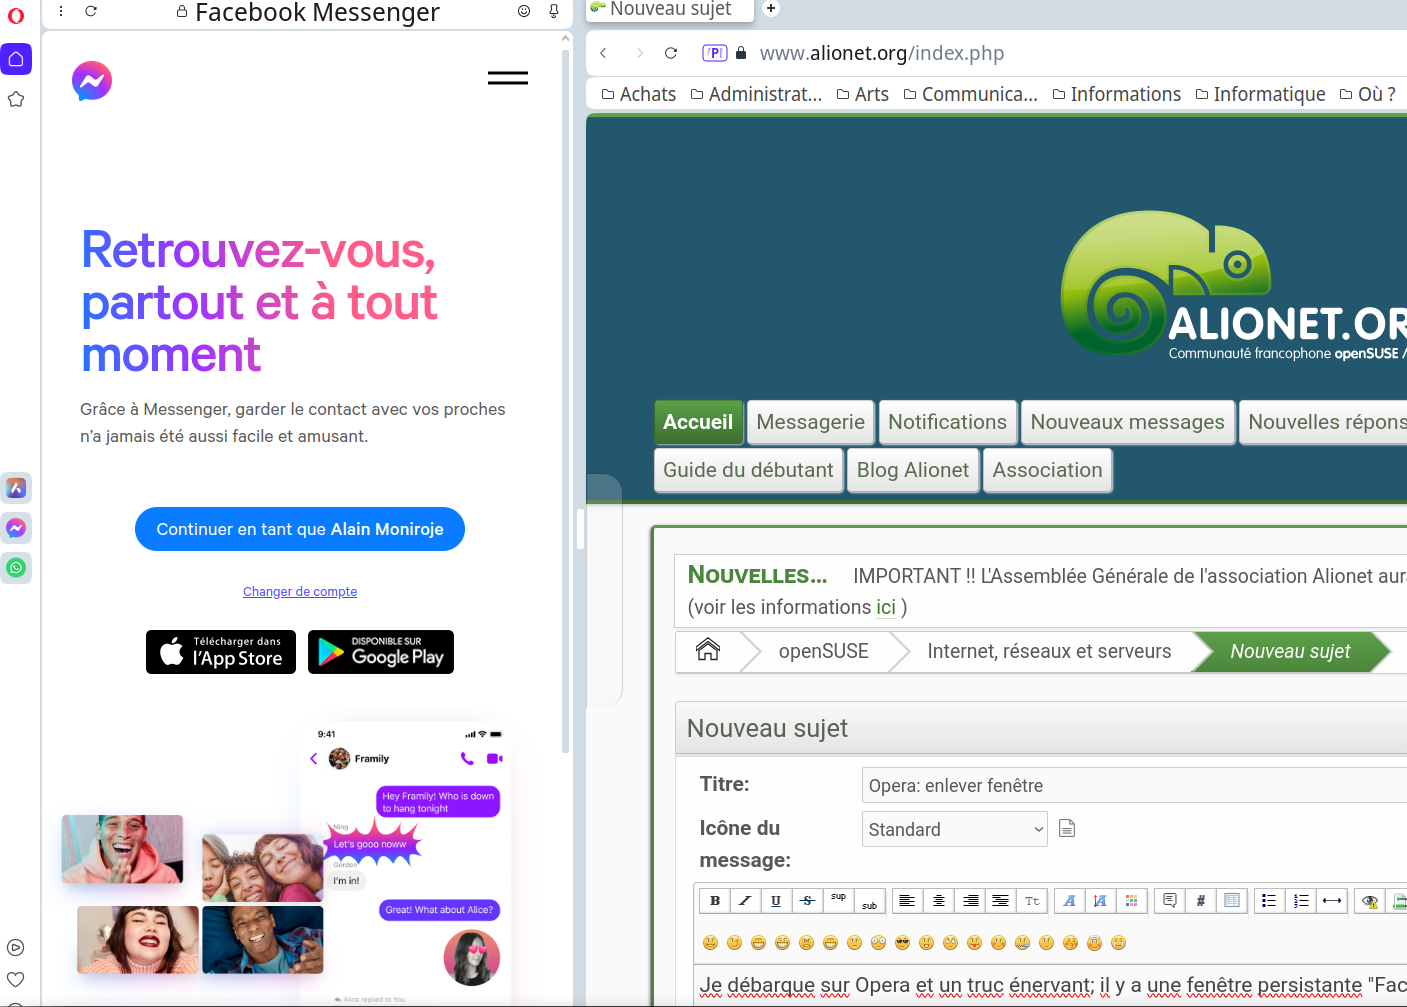This screenshot has width=1407, height=1007.
Task: Open the Blog Alionet tab
Action: (x=913, y=470)
